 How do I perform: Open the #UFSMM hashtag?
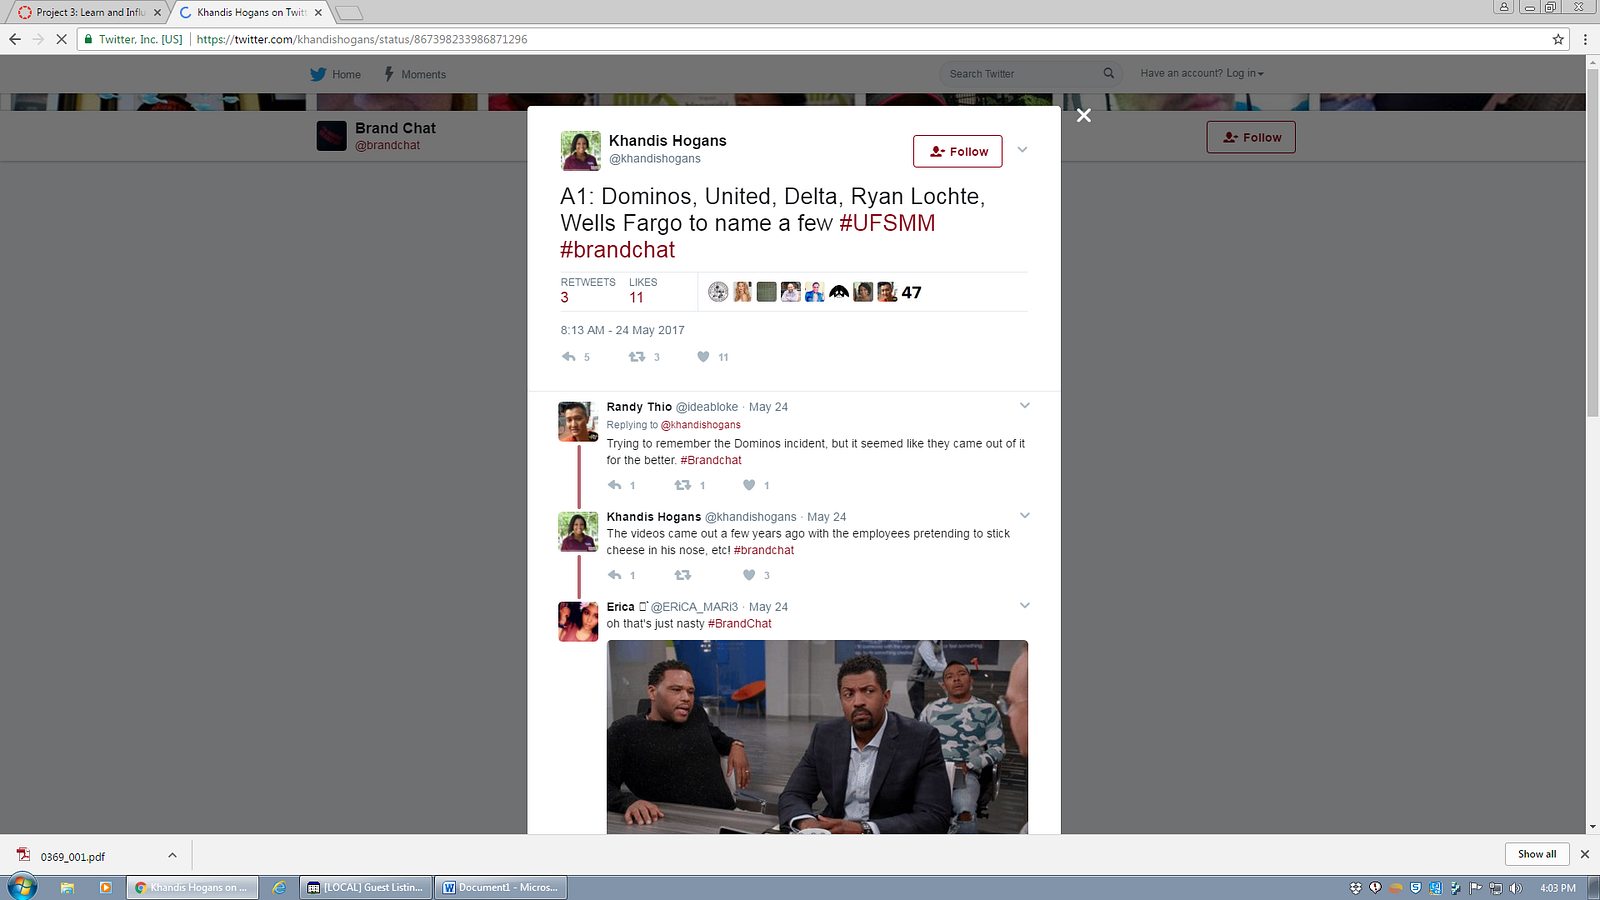887,223
